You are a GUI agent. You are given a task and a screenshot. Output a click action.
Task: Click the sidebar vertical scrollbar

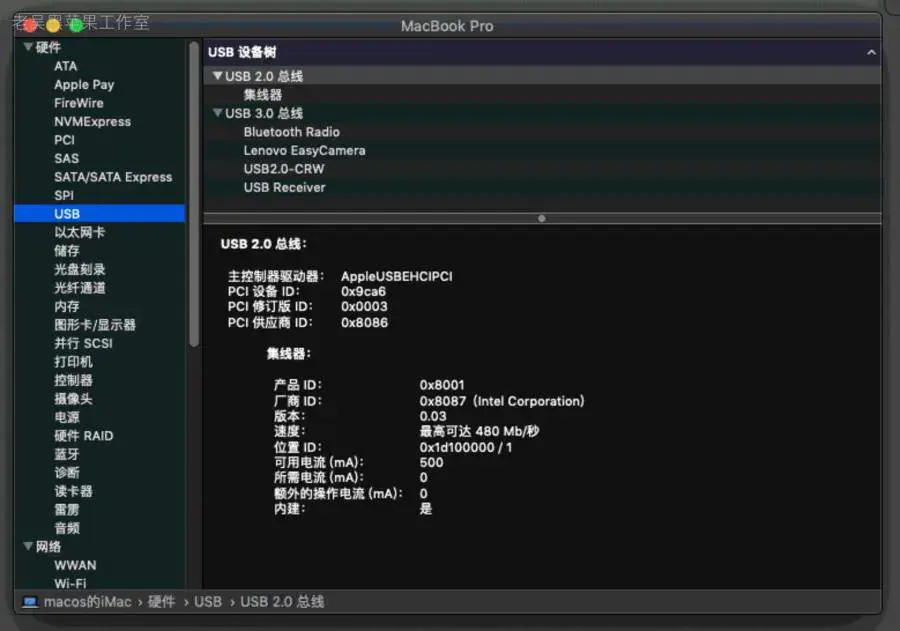[194, 193]
